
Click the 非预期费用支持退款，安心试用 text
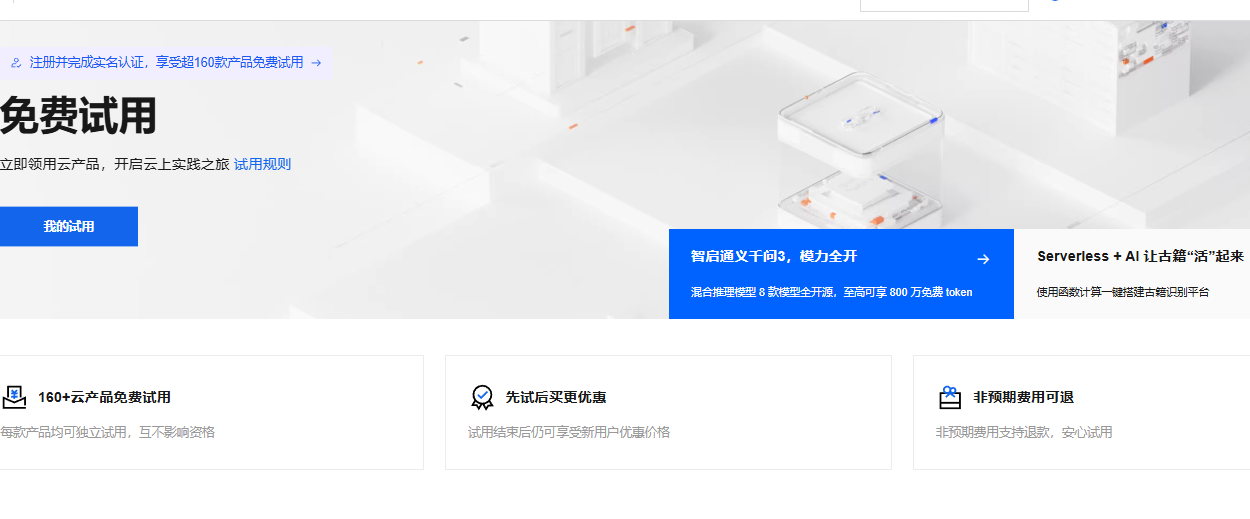(1024, 432)
